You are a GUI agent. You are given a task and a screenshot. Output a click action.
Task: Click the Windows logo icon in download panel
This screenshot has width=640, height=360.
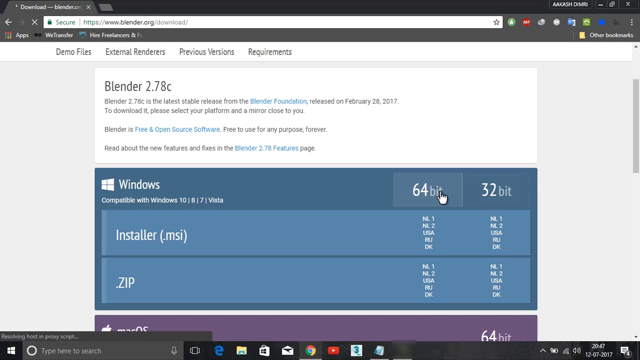click(108, 184)
